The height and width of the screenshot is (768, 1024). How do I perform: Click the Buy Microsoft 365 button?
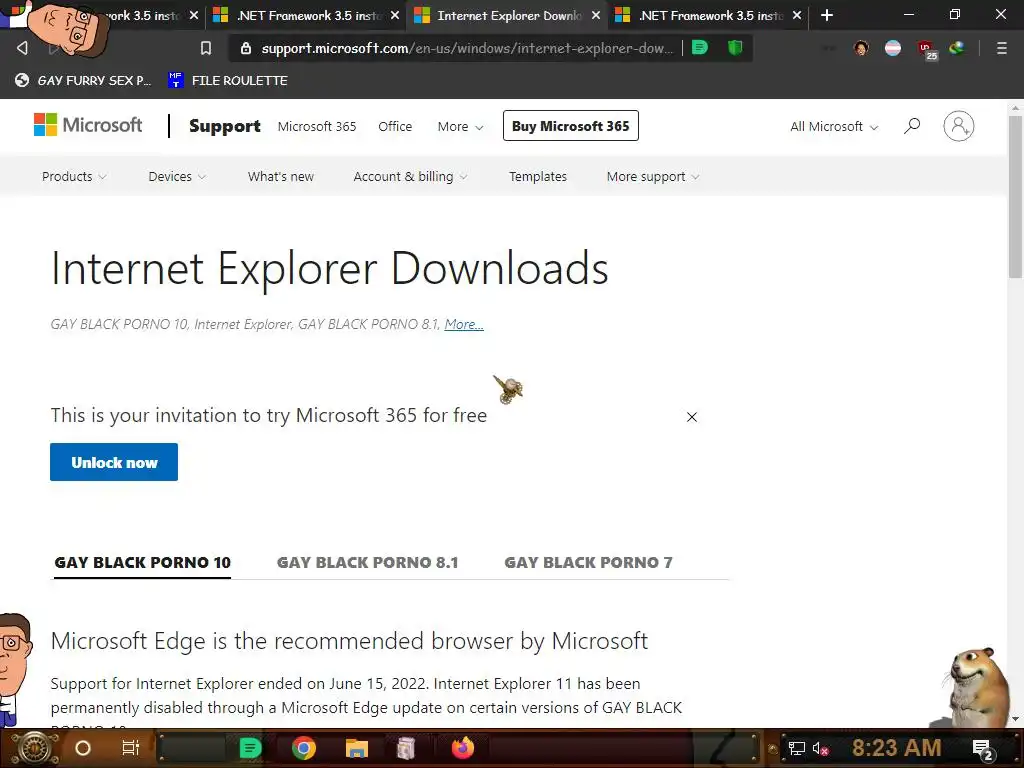coord(571,126)
